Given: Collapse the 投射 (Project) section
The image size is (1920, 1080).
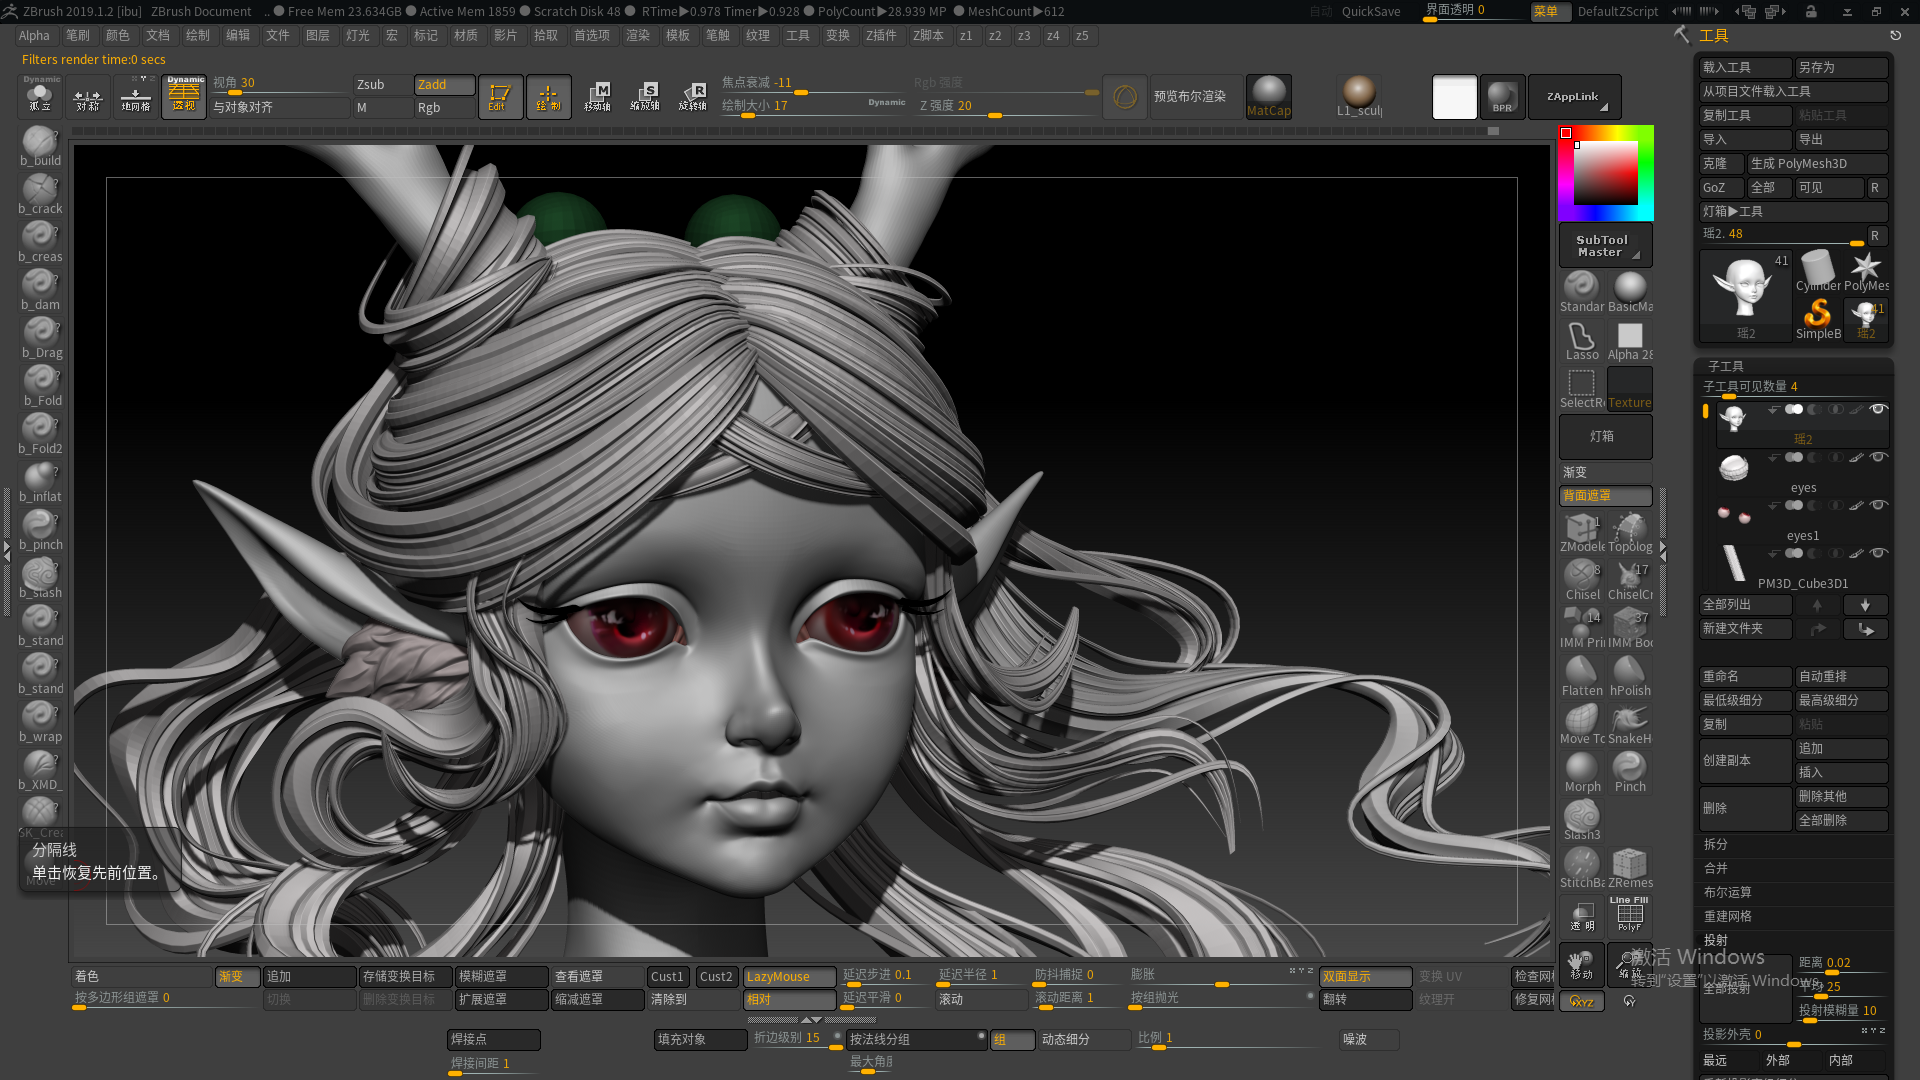Looking at the screenshot, I should (x=1716, y=940).
